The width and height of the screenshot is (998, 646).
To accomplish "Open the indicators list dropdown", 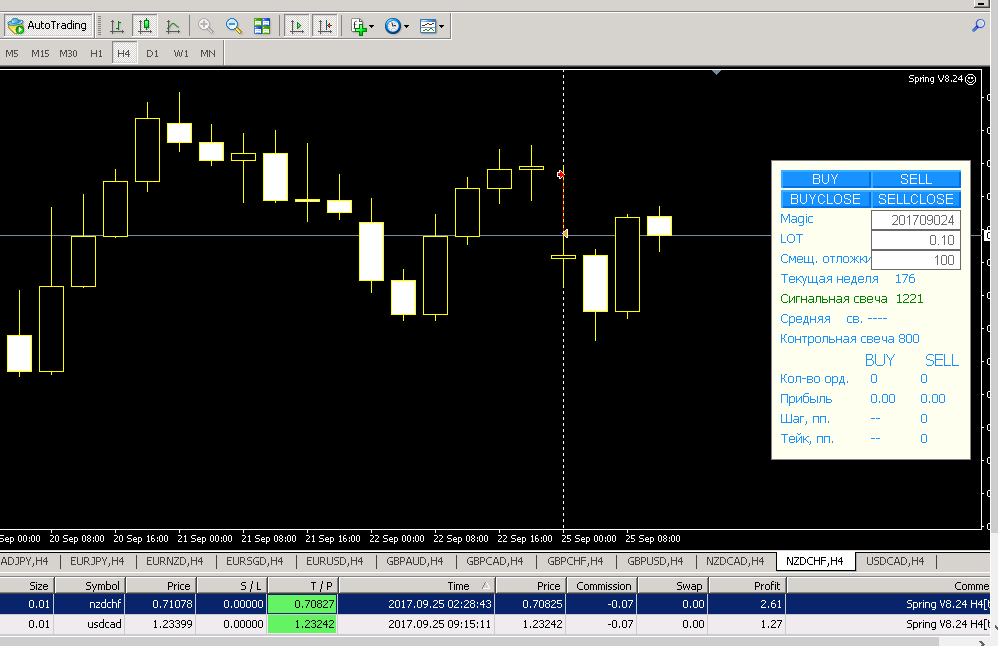I will 363,26.
